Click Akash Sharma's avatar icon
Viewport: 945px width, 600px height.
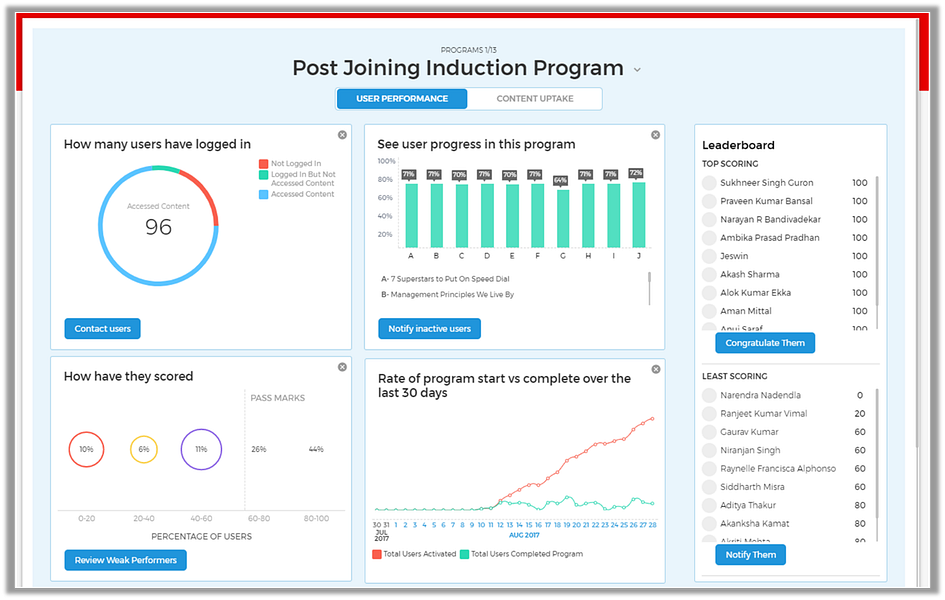(709, 275)
